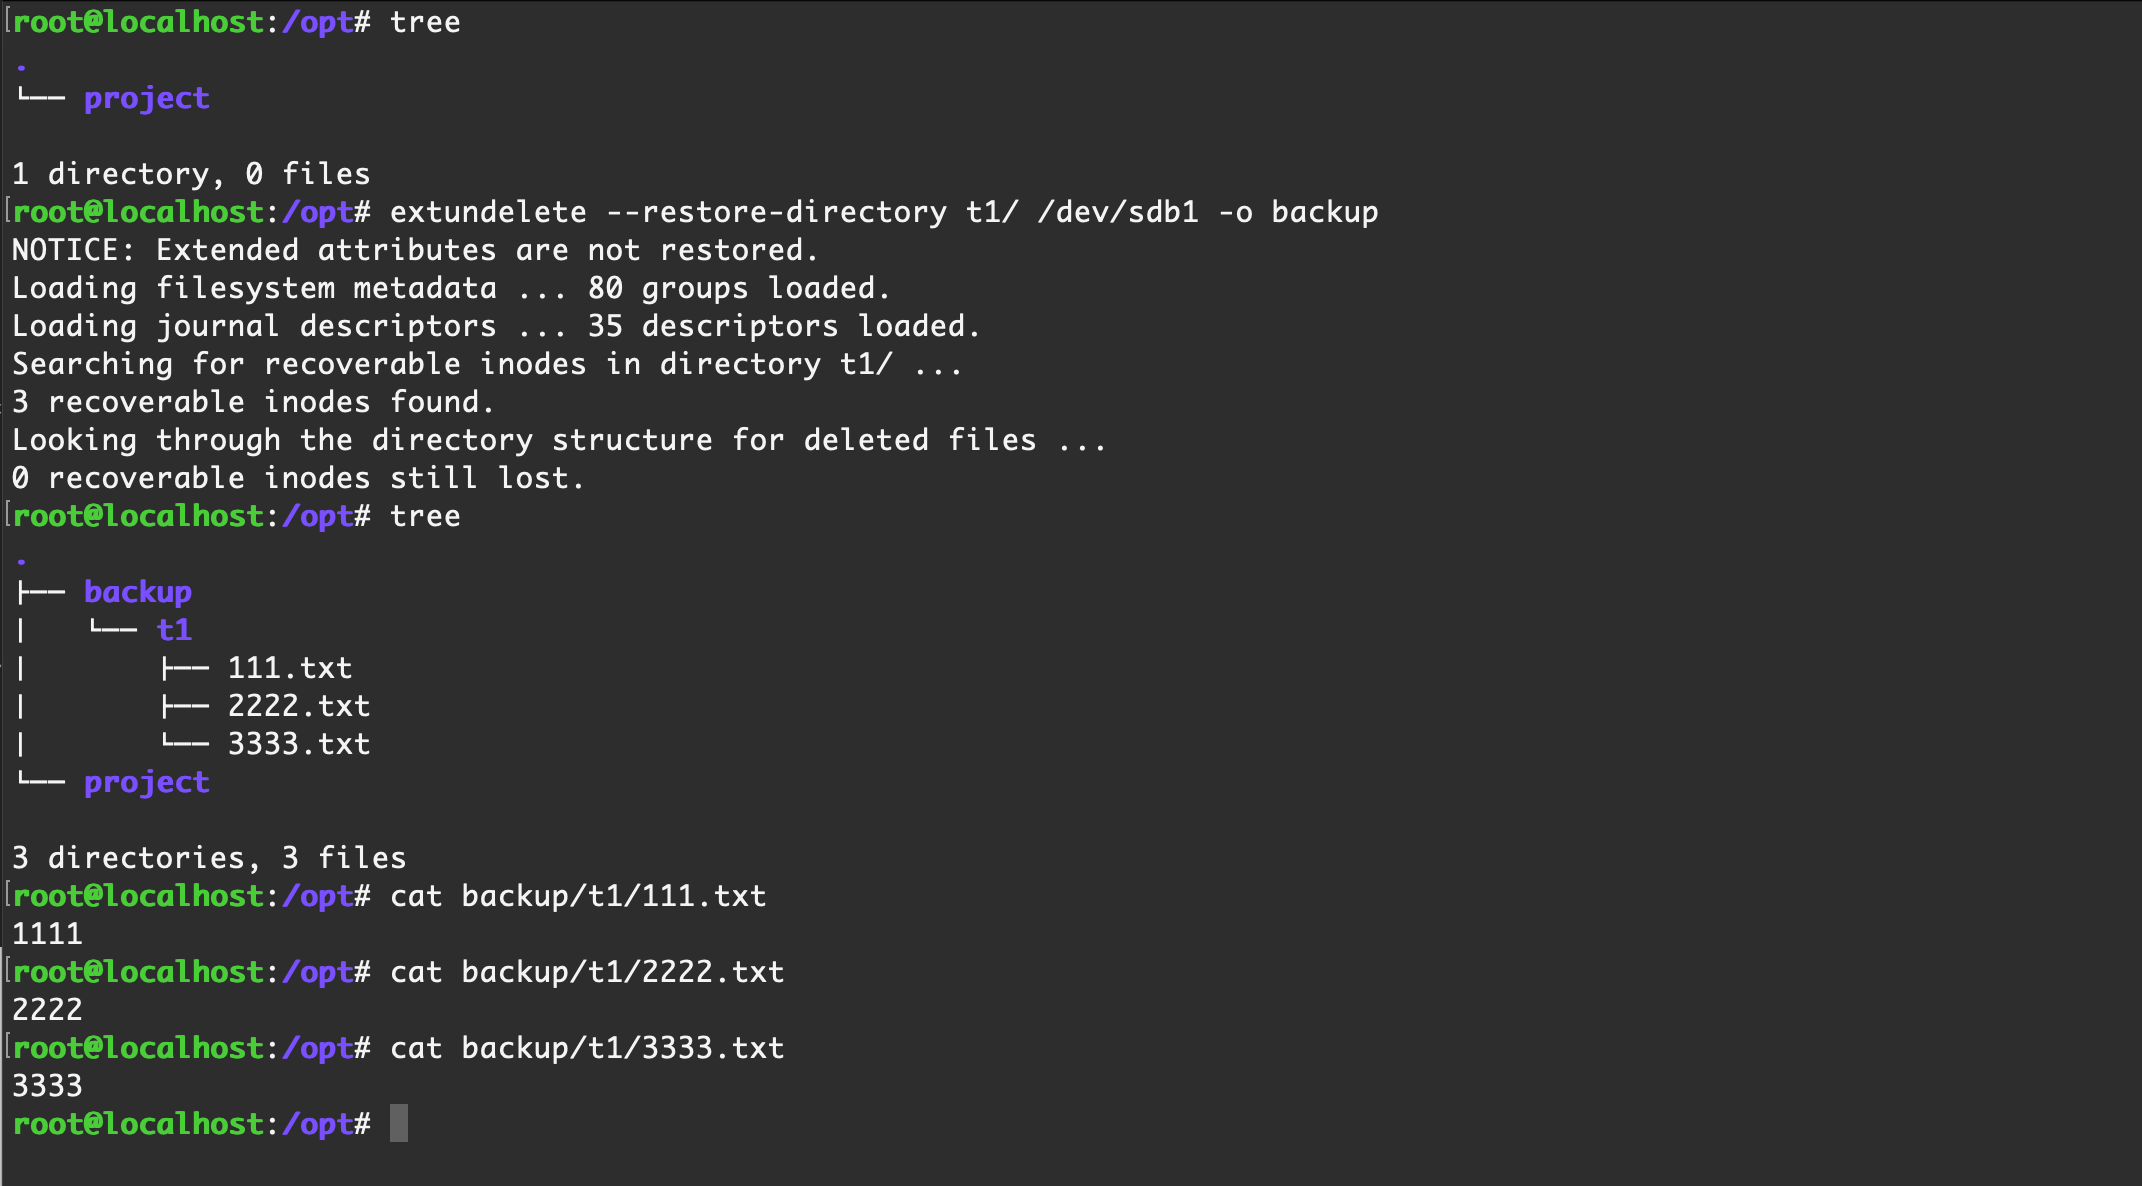
Task: Click 2222.txt in the tree listing
Action: pos(299,706)
